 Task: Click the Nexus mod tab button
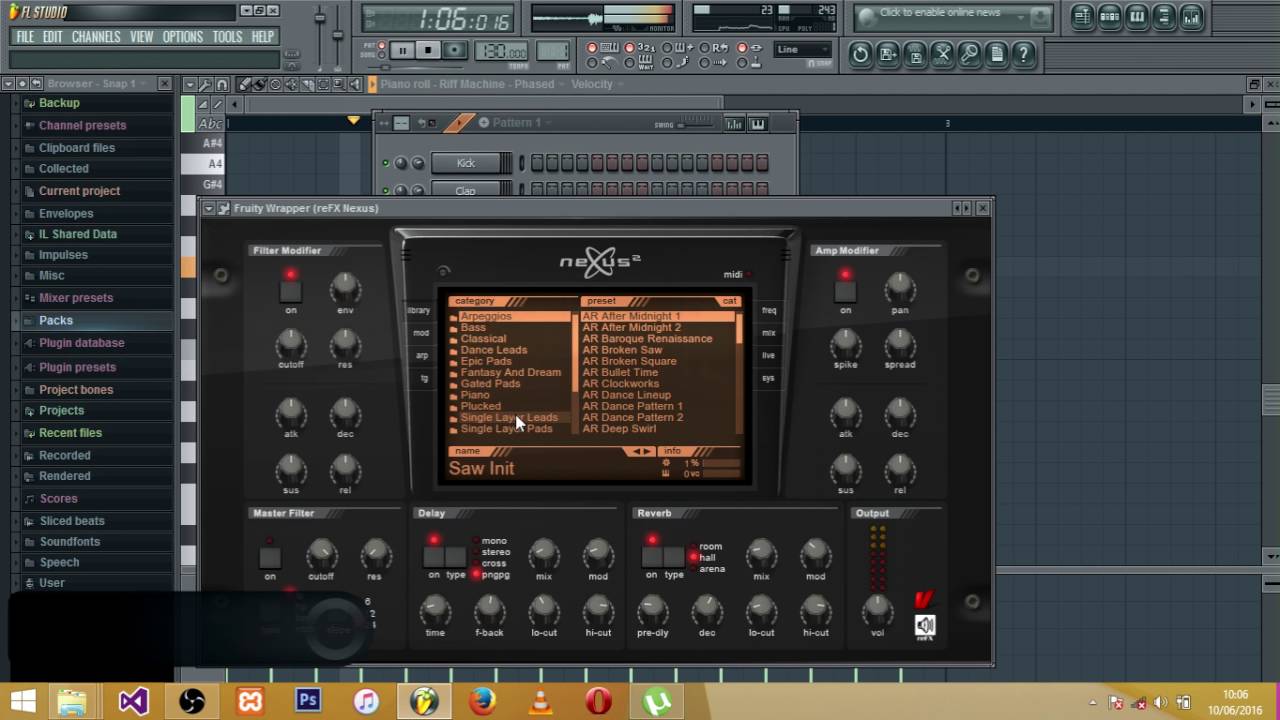point(421,333)
